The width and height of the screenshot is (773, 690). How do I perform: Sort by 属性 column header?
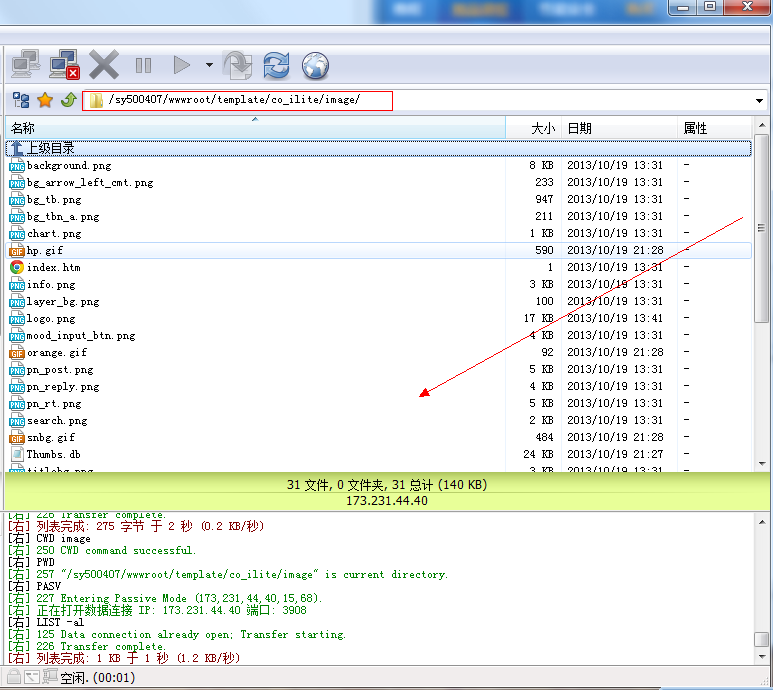pos(714,129)
